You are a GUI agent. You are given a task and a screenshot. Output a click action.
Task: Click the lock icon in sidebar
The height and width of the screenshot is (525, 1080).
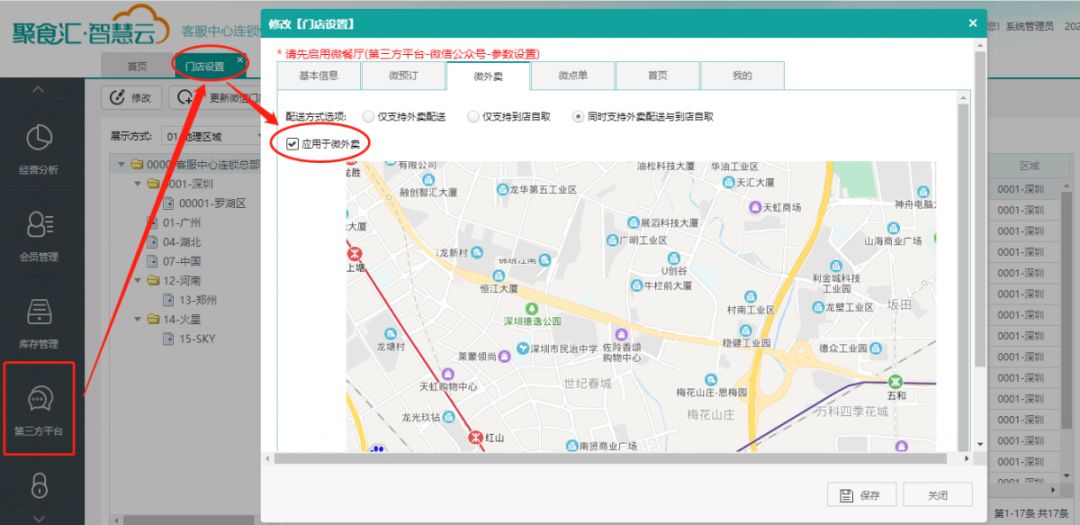click(39, 485)
